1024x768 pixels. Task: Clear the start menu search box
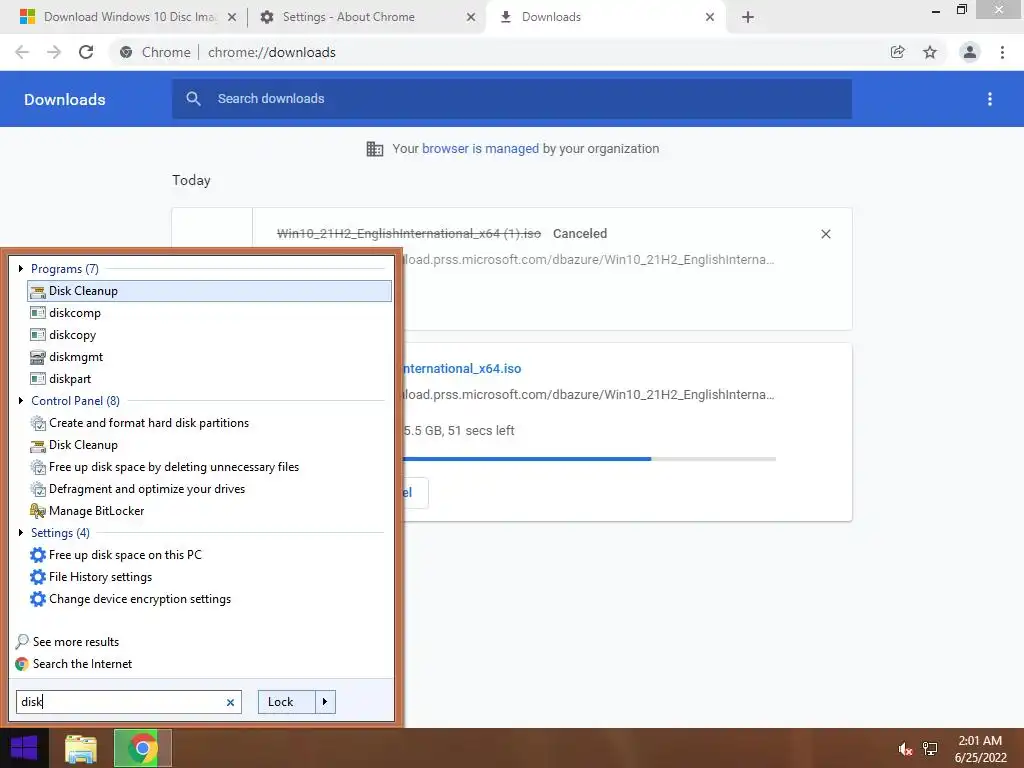tap(230, 702)
